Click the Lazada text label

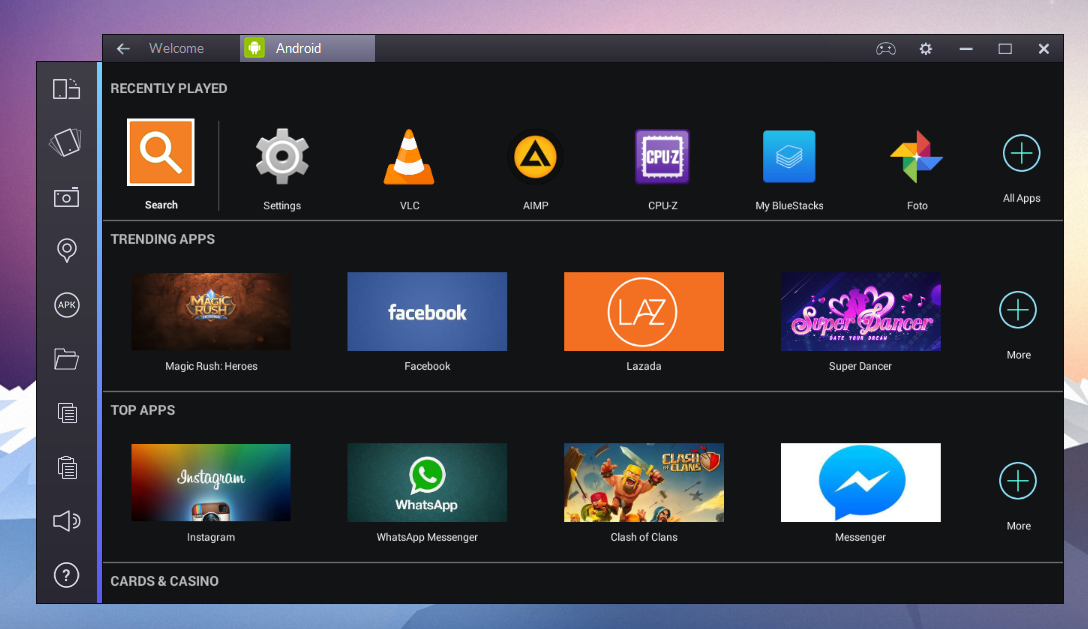[x=644, y=366]
